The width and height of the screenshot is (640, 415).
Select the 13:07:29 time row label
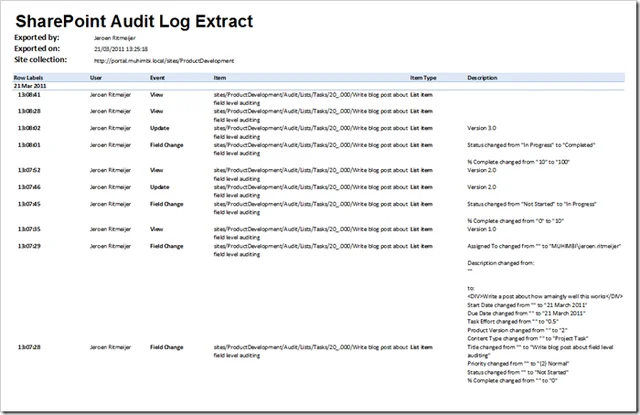point(29,246)
